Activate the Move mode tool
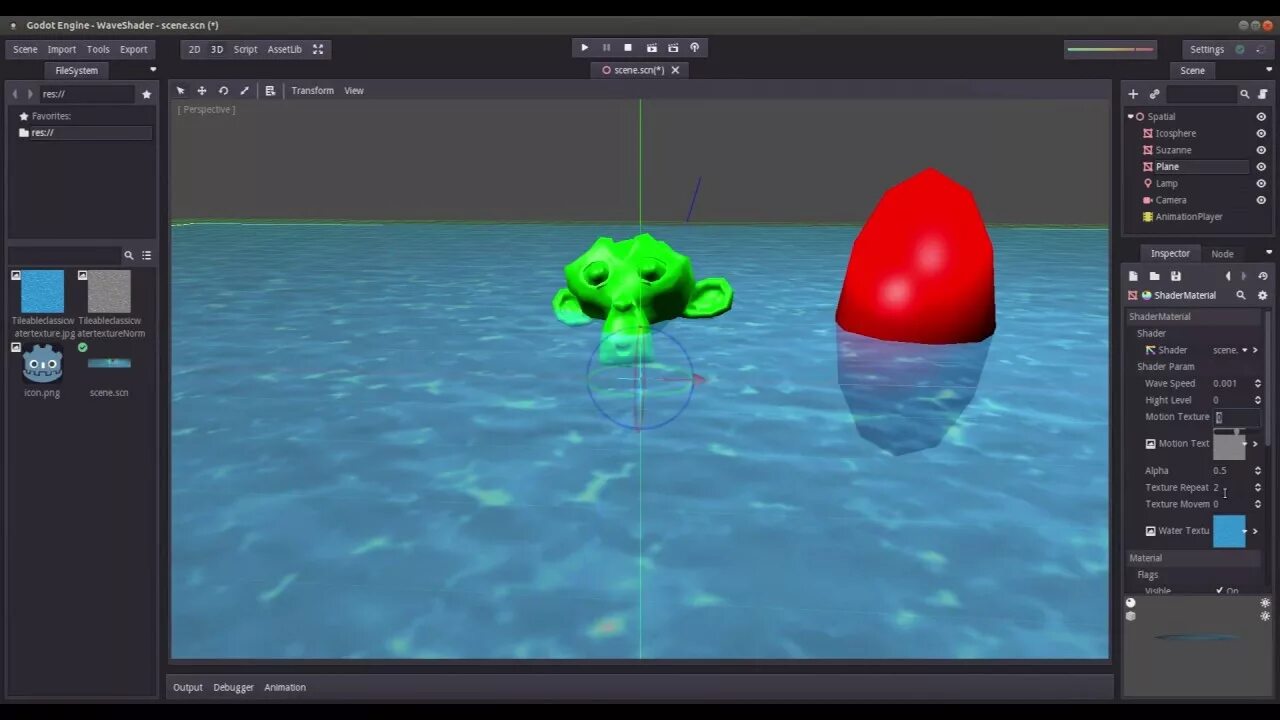 [202, 90]
